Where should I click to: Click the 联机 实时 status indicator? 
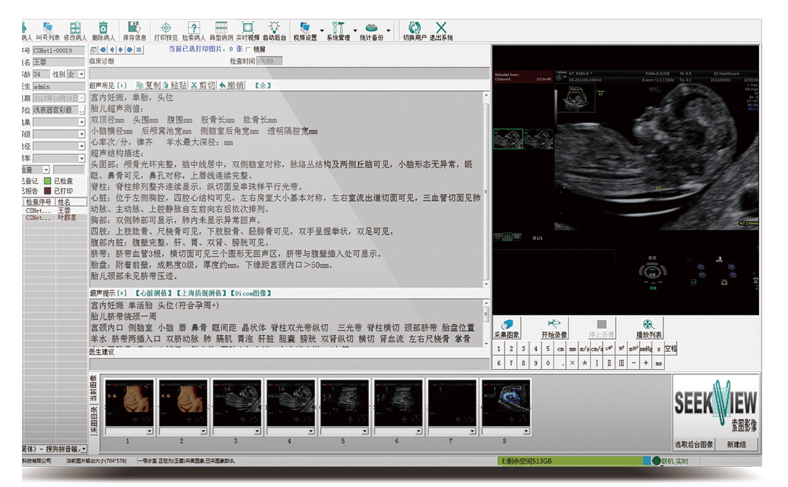pos(670,461)
